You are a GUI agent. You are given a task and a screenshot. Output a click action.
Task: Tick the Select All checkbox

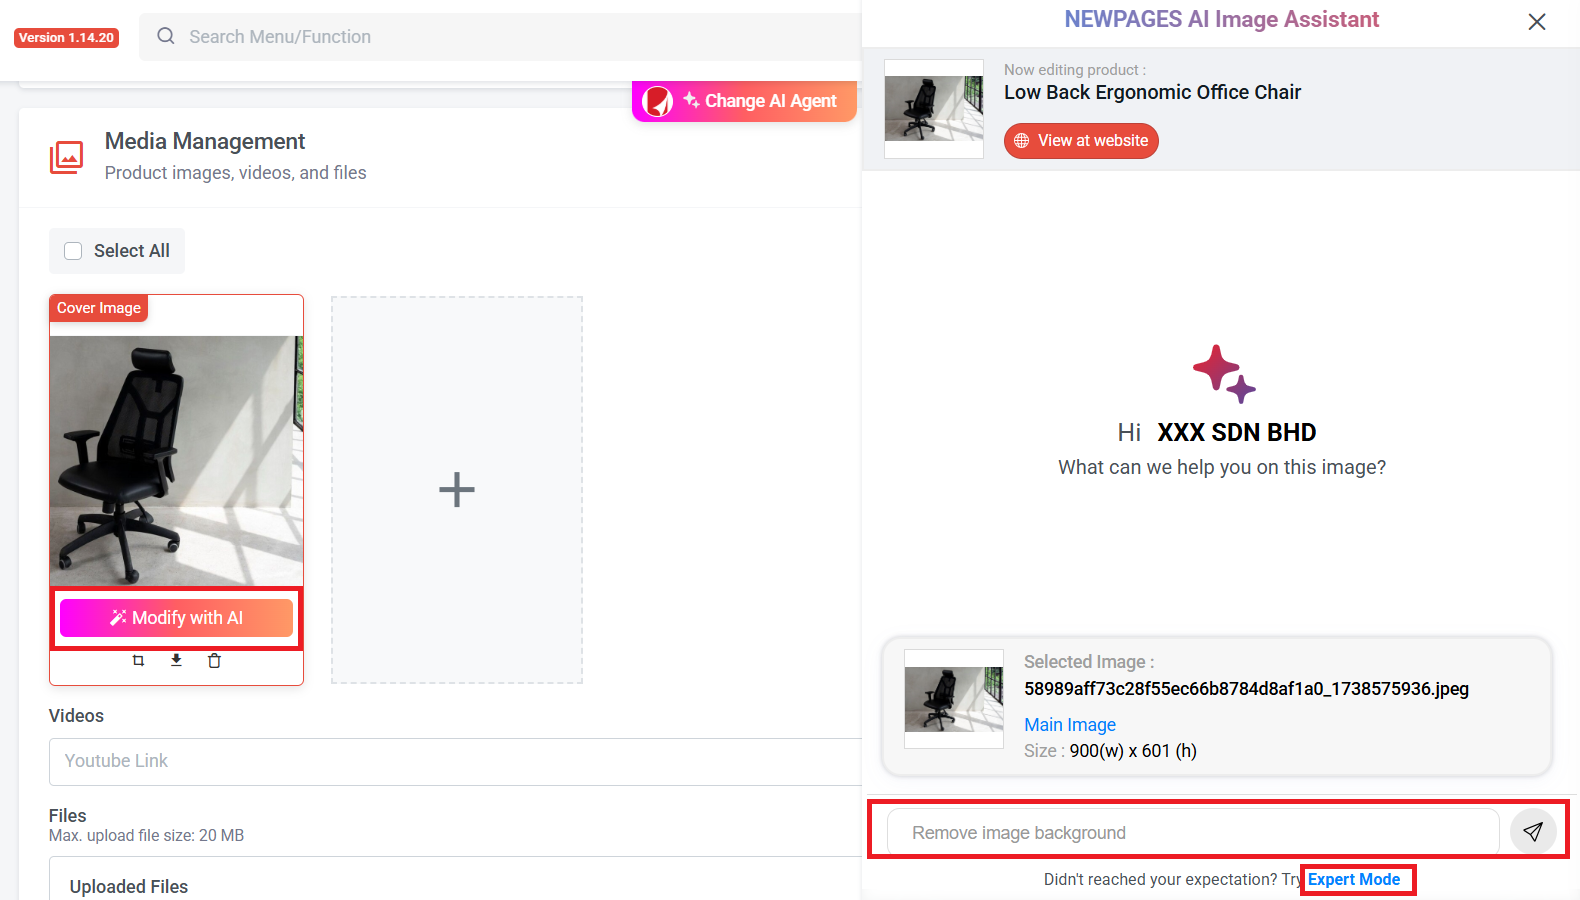point(73,251)
